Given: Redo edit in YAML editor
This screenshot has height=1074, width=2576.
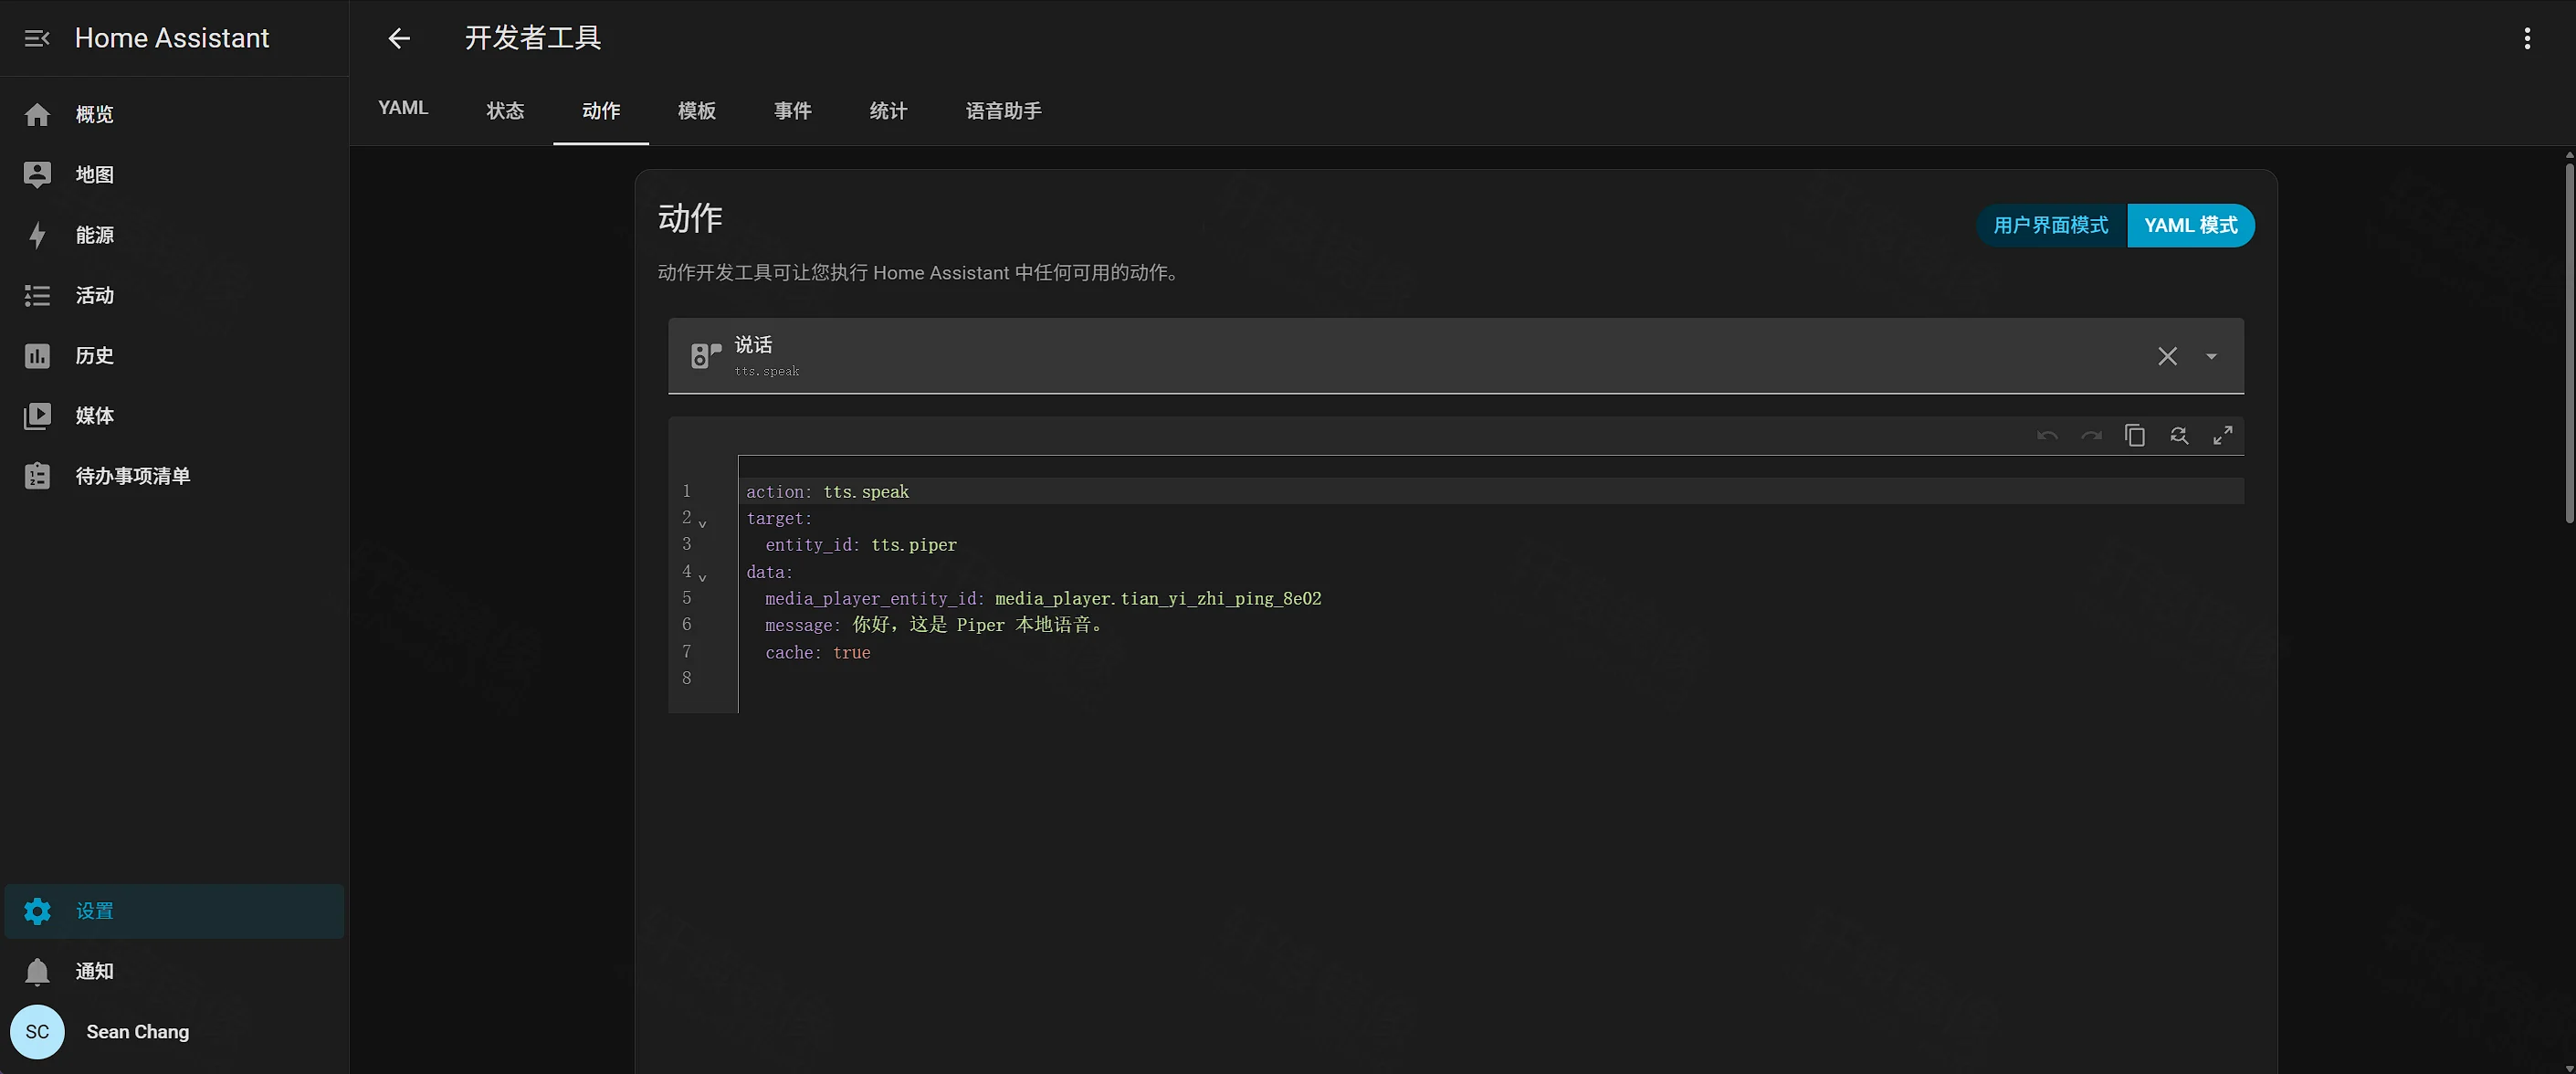Looking at the screenshot, I should click(2091, 436).
